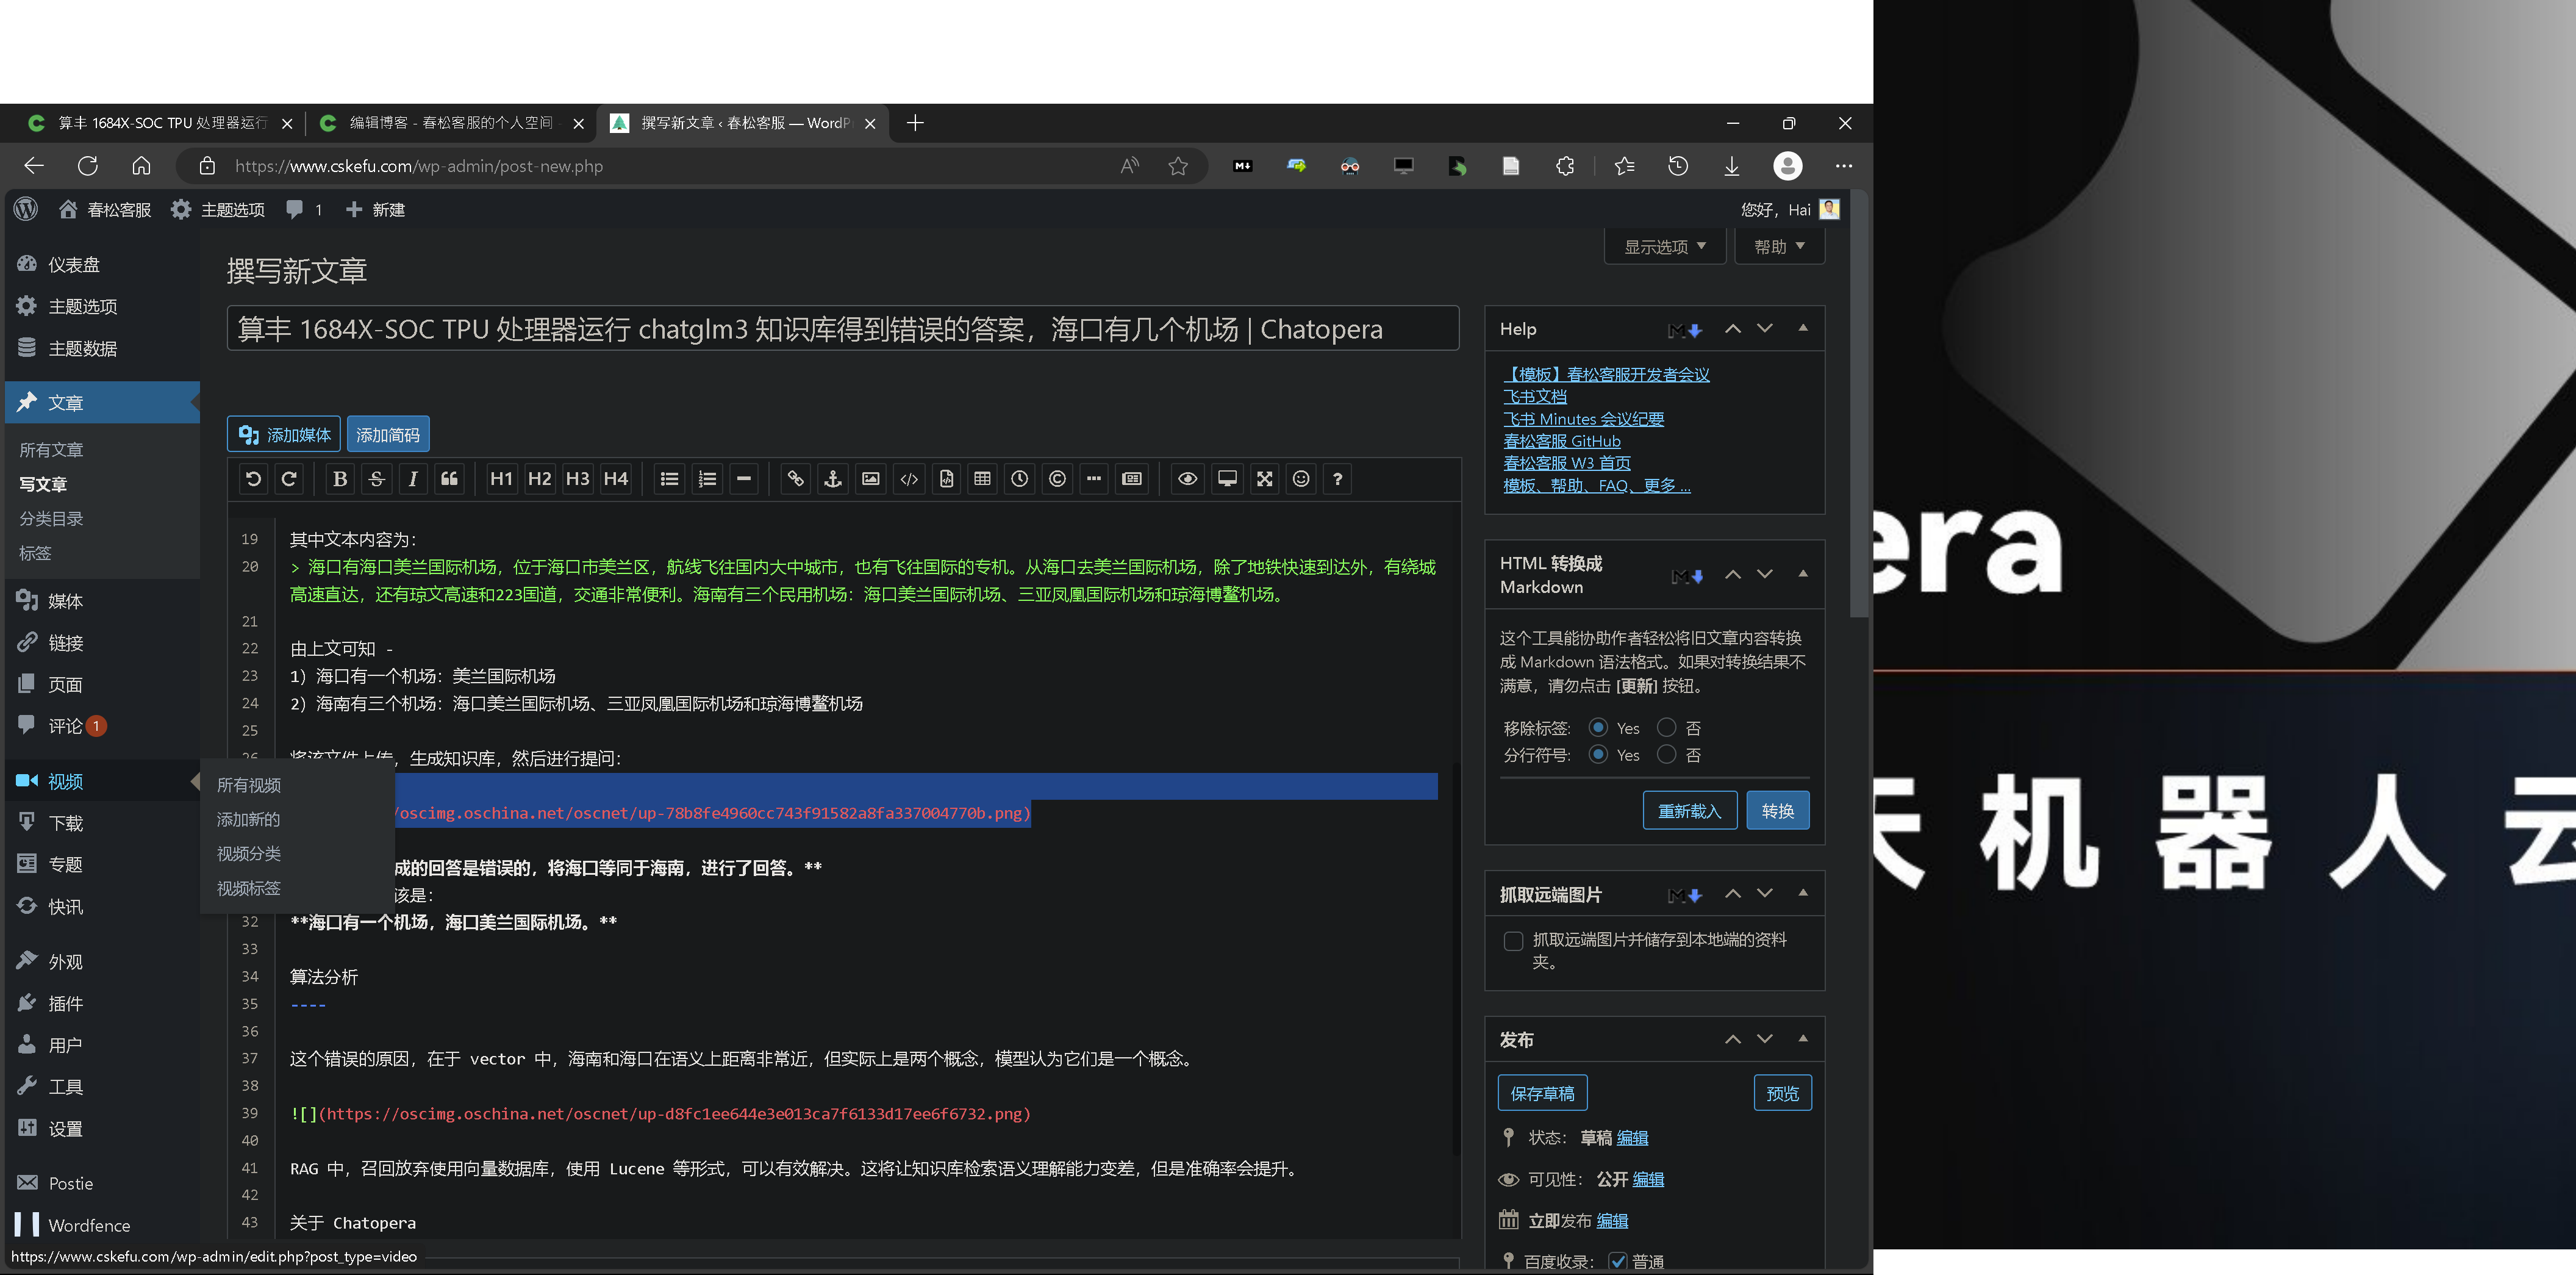Open the emoji insert icon
Image resolution: width=2576 pixels, height=1275 pixels.
point(1300,479)
